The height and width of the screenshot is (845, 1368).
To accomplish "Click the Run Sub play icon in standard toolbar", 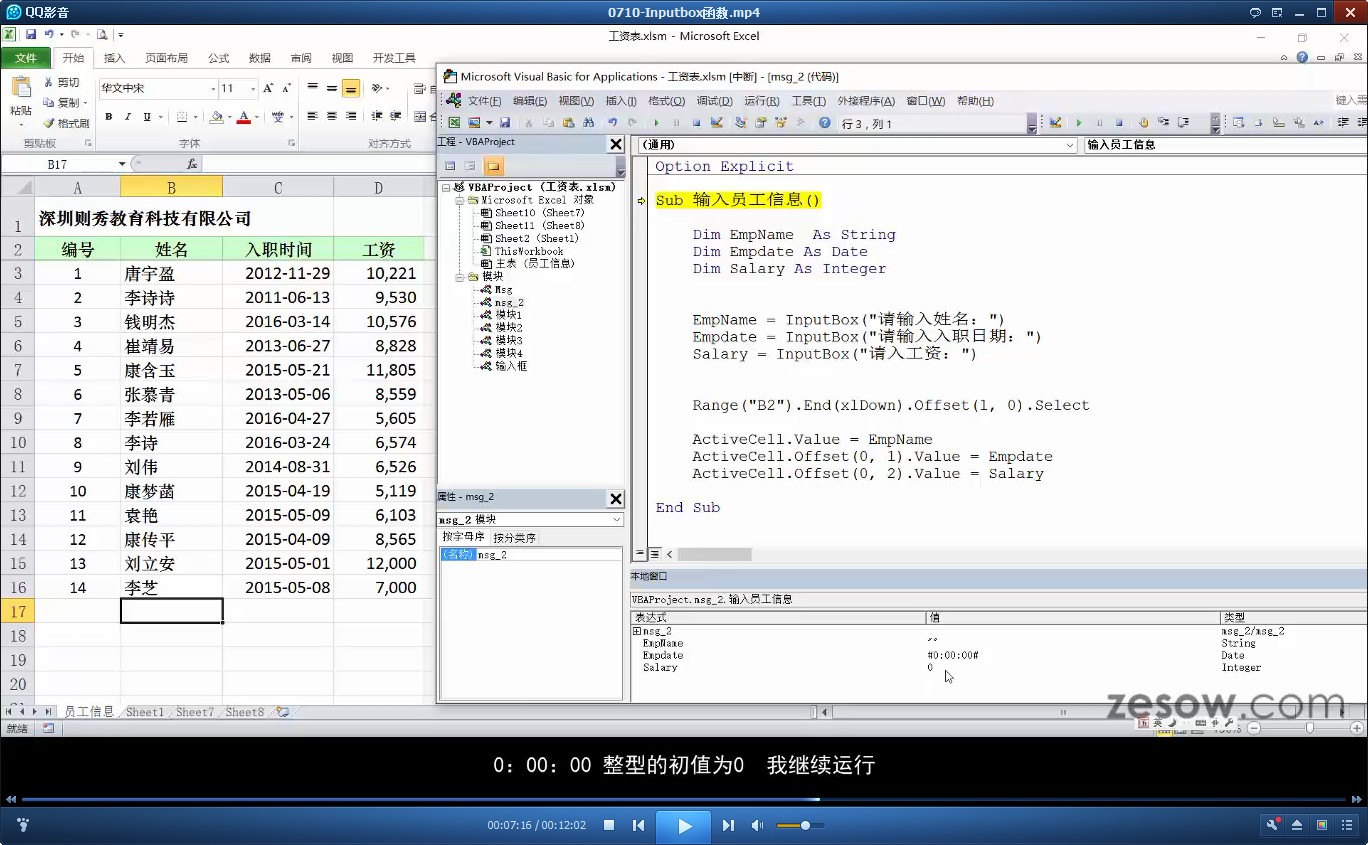I will (656, 123).
